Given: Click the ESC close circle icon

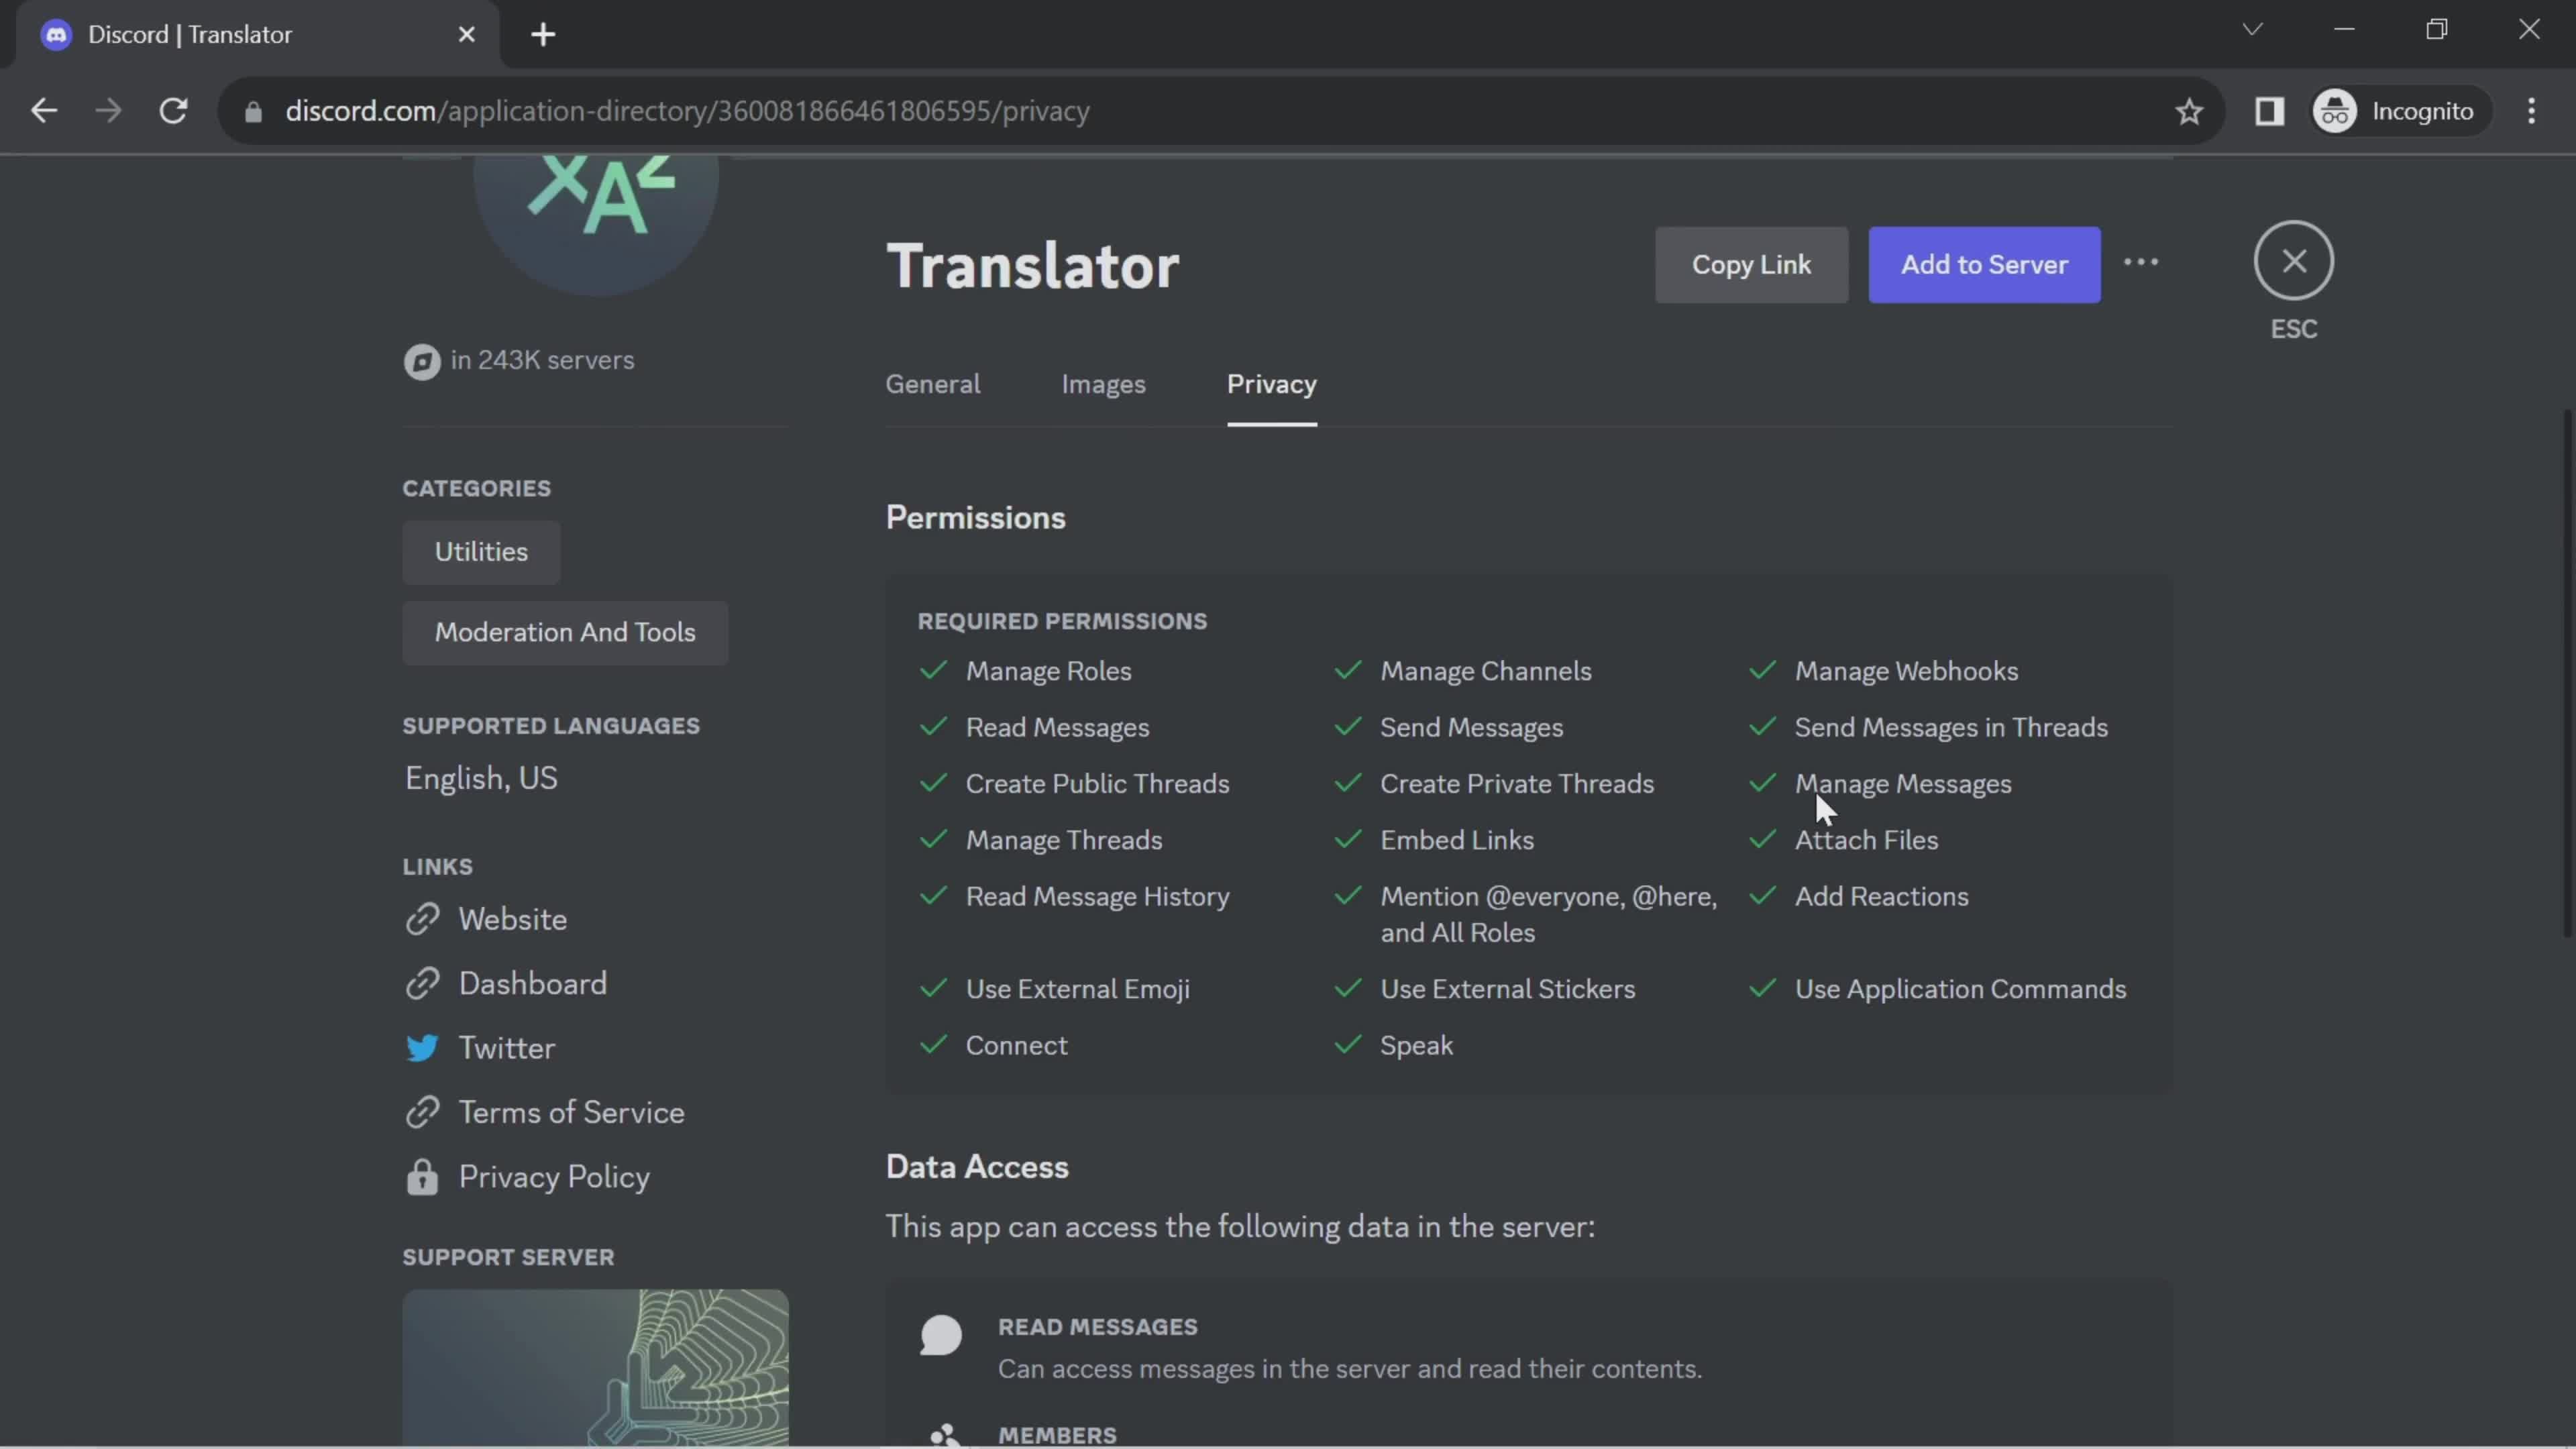Looking at the screenshot, I should tap(2293, 261).
